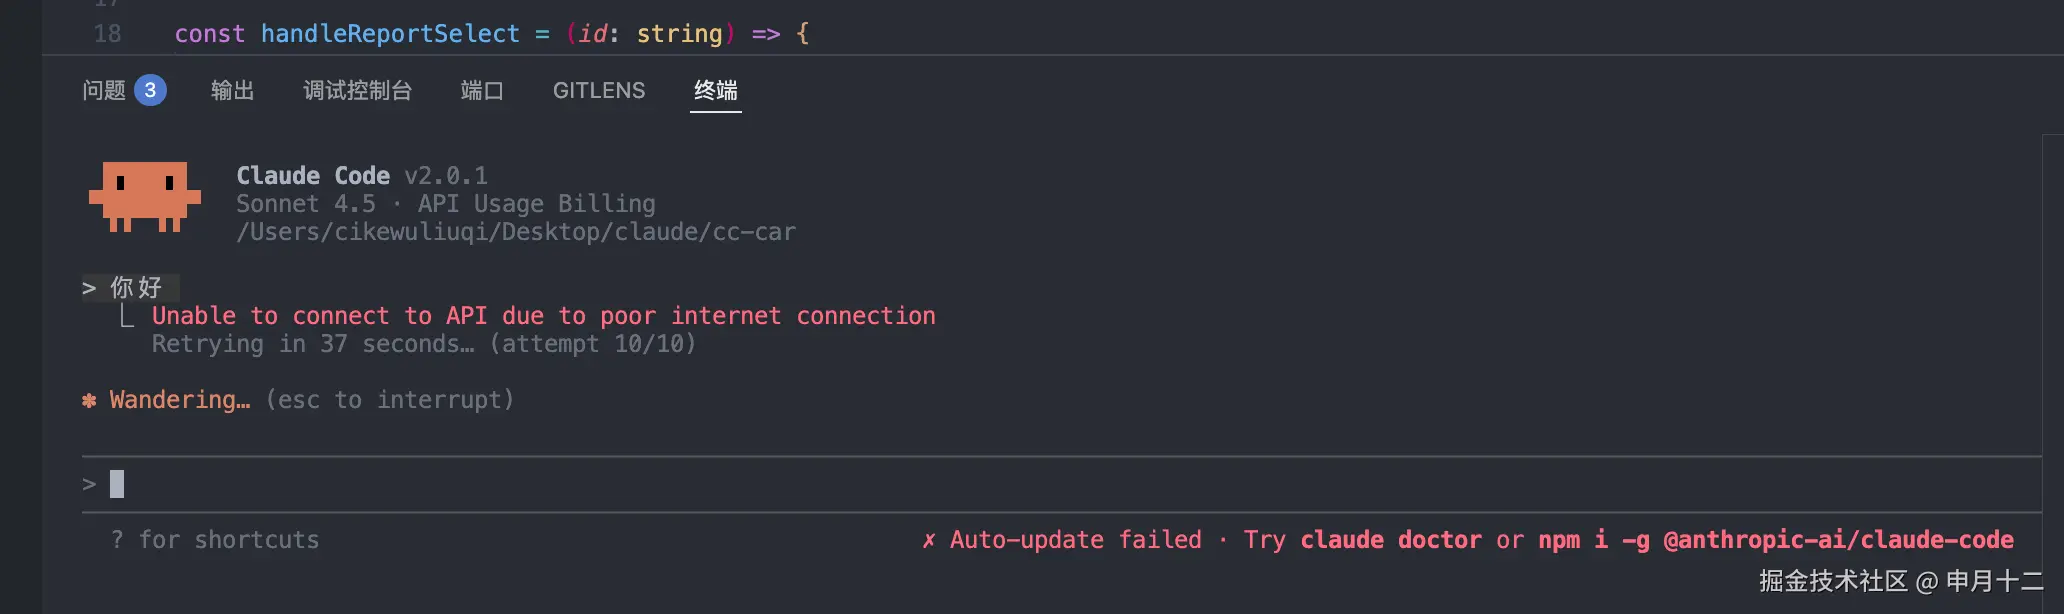Click the terminal input prompt cursor
Image resolution: width=2064 pixels, height=614 pixels.
pos(117,484)
